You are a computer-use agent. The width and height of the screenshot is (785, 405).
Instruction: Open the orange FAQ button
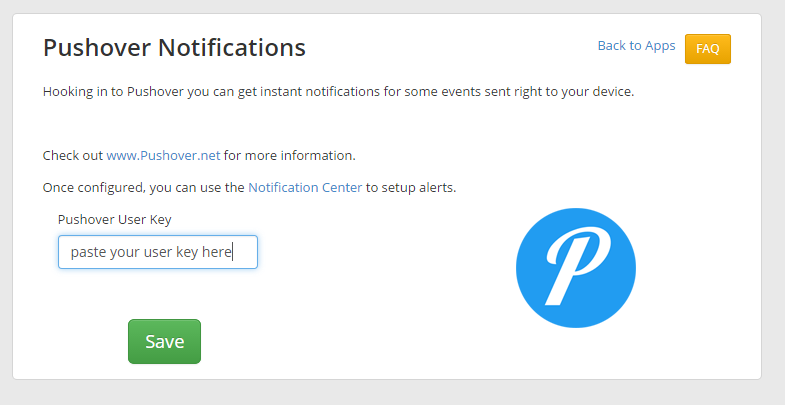(707, 48)
